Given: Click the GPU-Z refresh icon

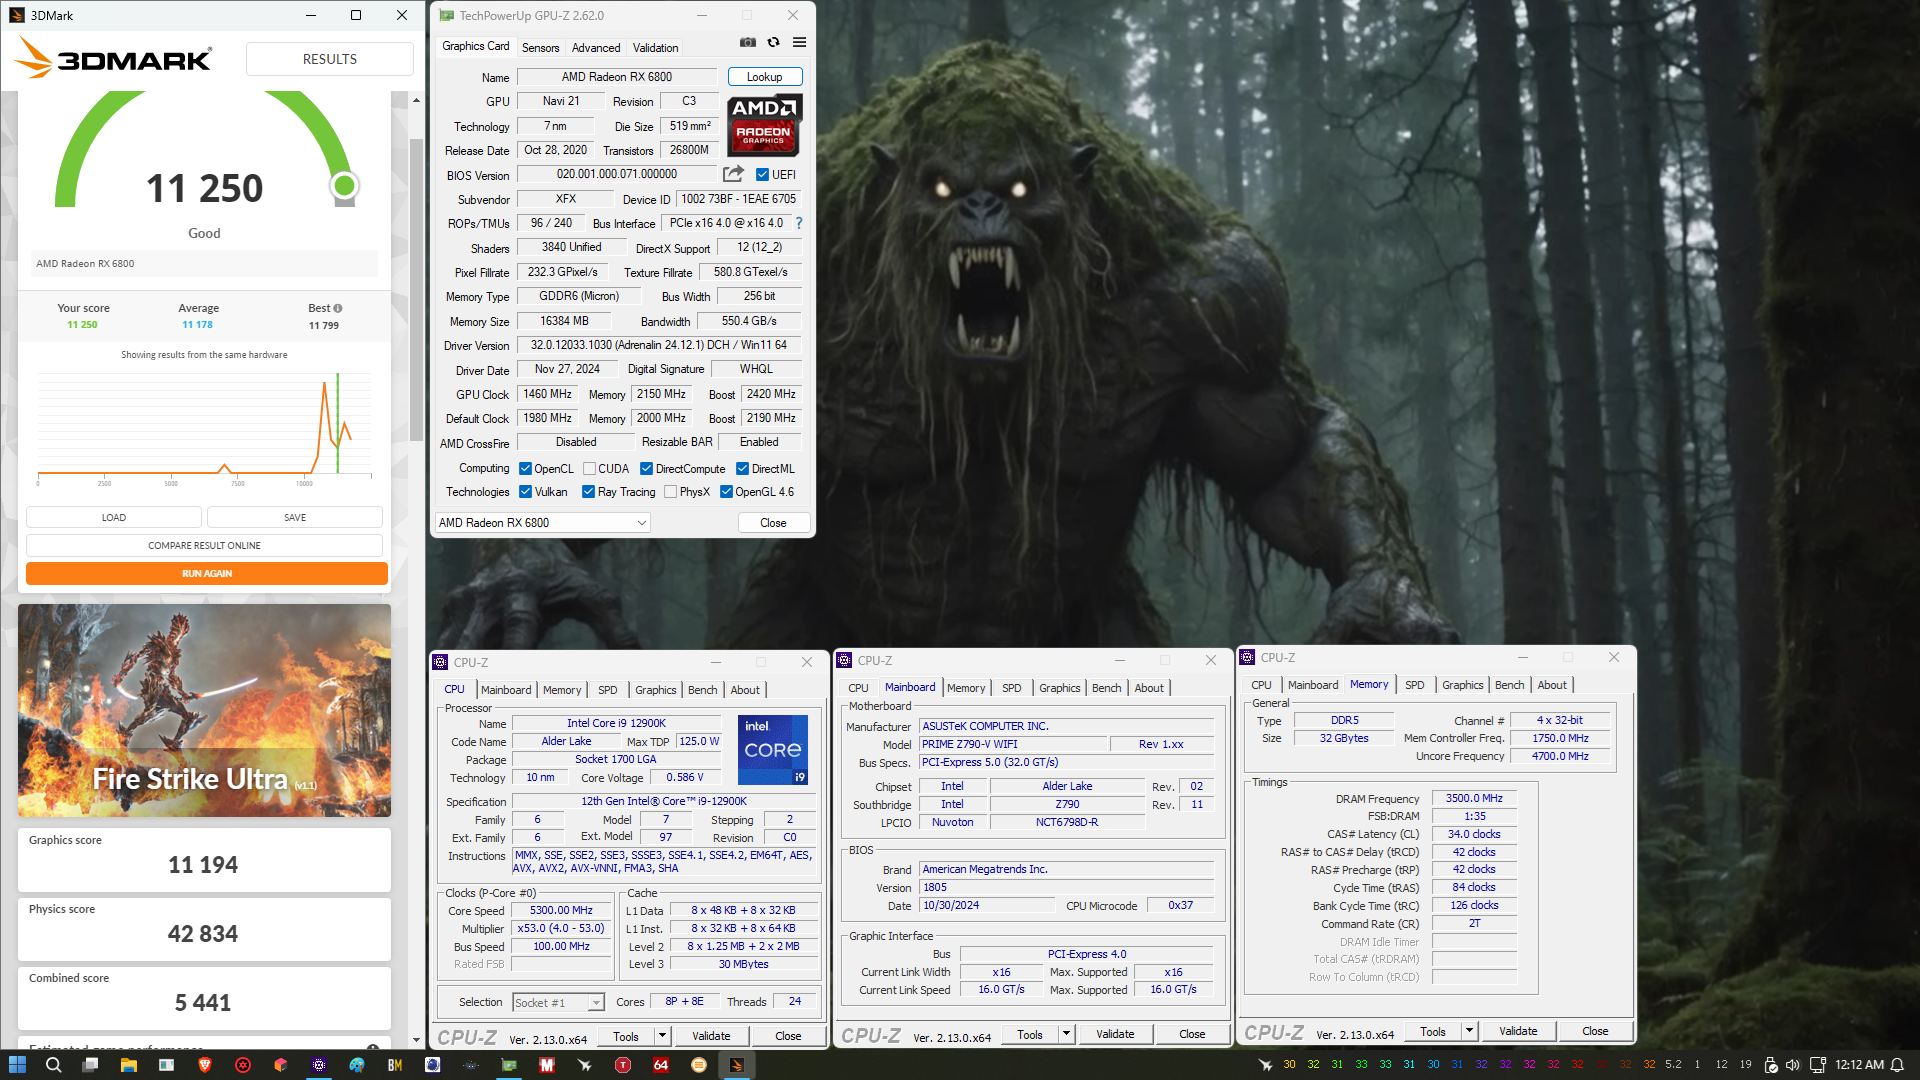Looking at the screenshot, I should (773, 42).
